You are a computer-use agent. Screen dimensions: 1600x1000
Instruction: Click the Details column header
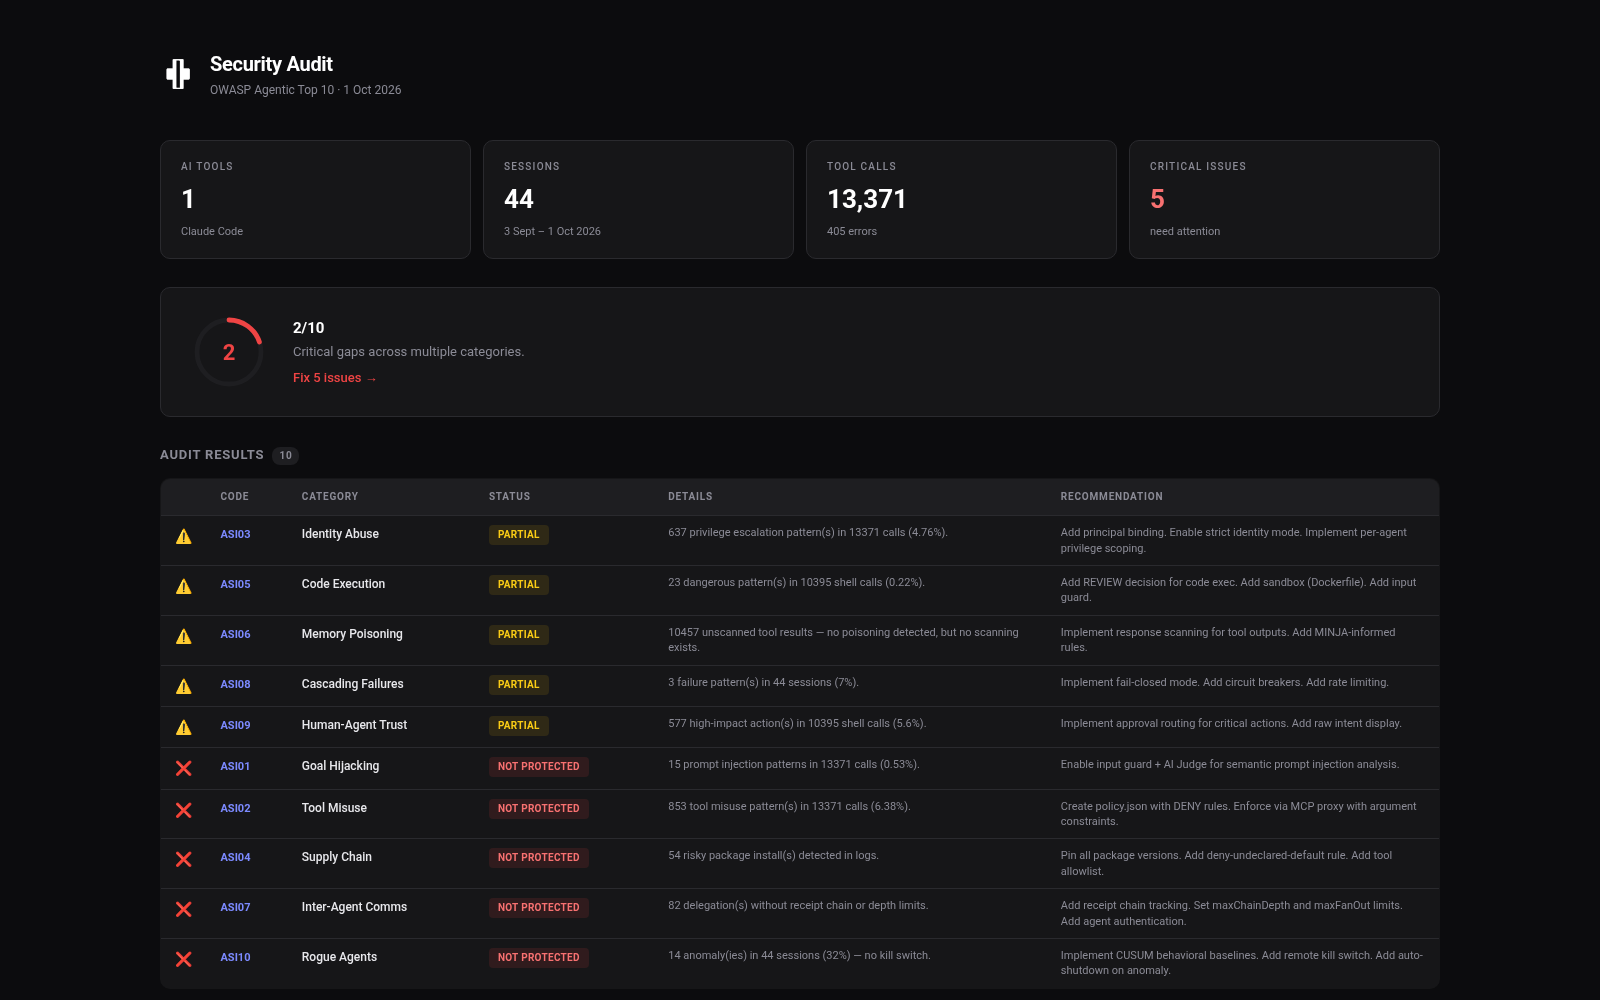tap(690, 496)
